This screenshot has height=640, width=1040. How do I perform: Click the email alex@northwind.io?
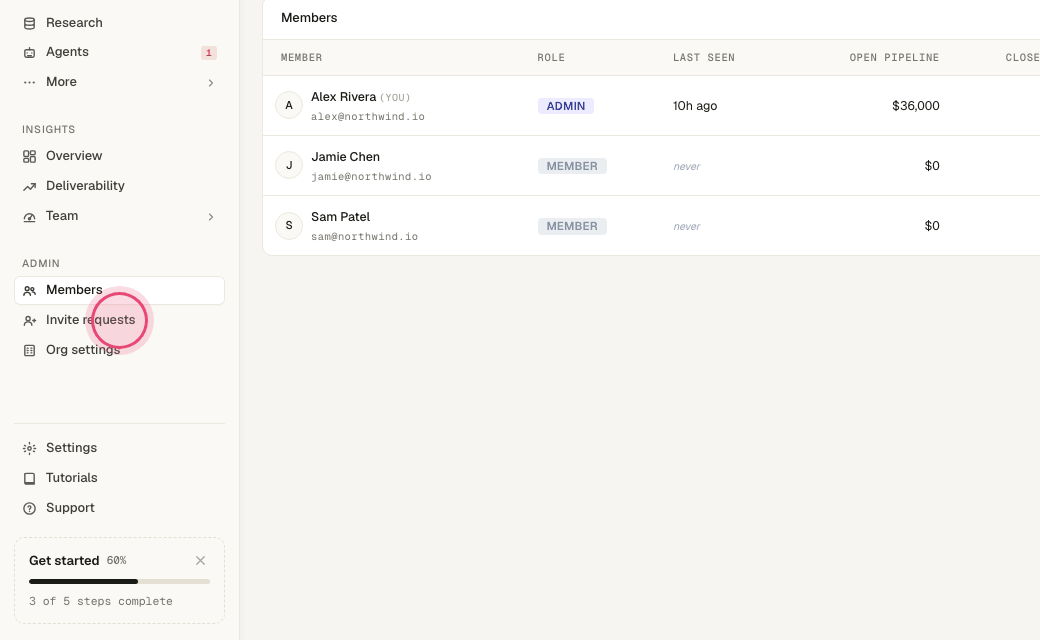point(368,117)
